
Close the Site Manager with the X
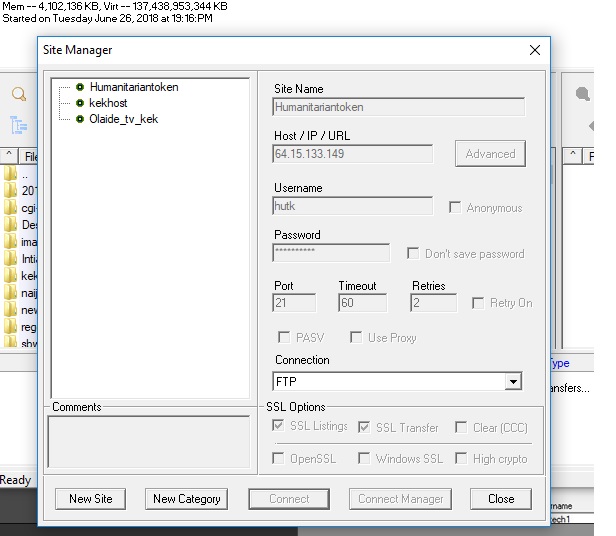click(x=535, y=50)
